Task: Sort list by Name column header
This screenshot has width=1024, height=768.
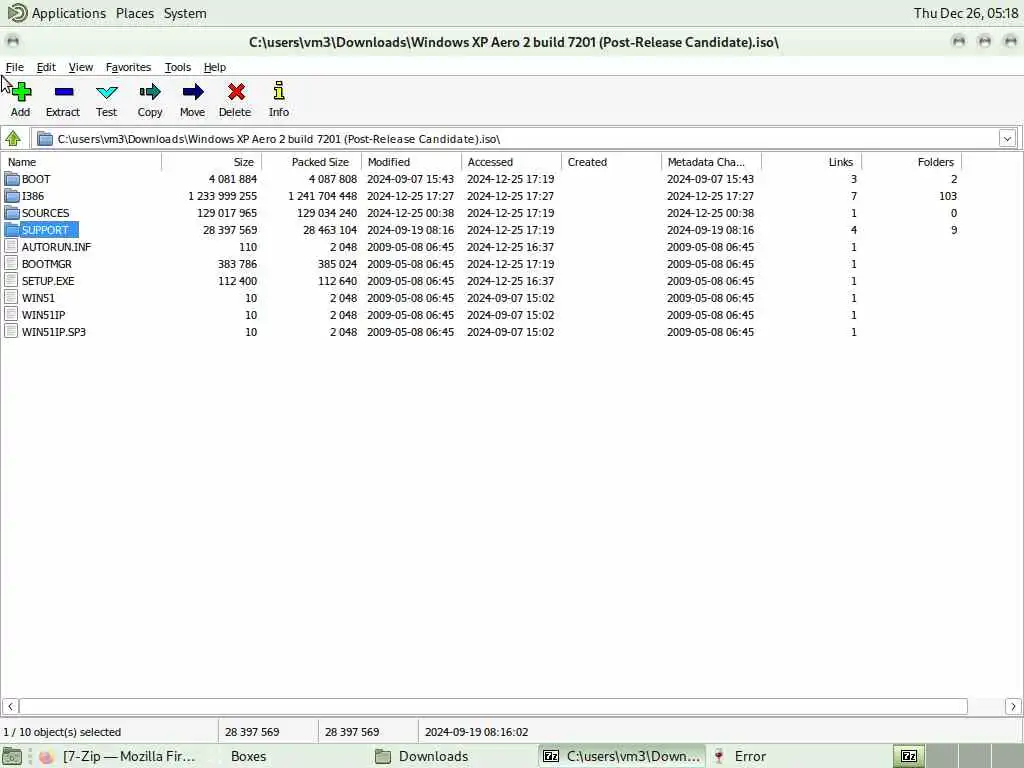Action: (x=81, y=162)
